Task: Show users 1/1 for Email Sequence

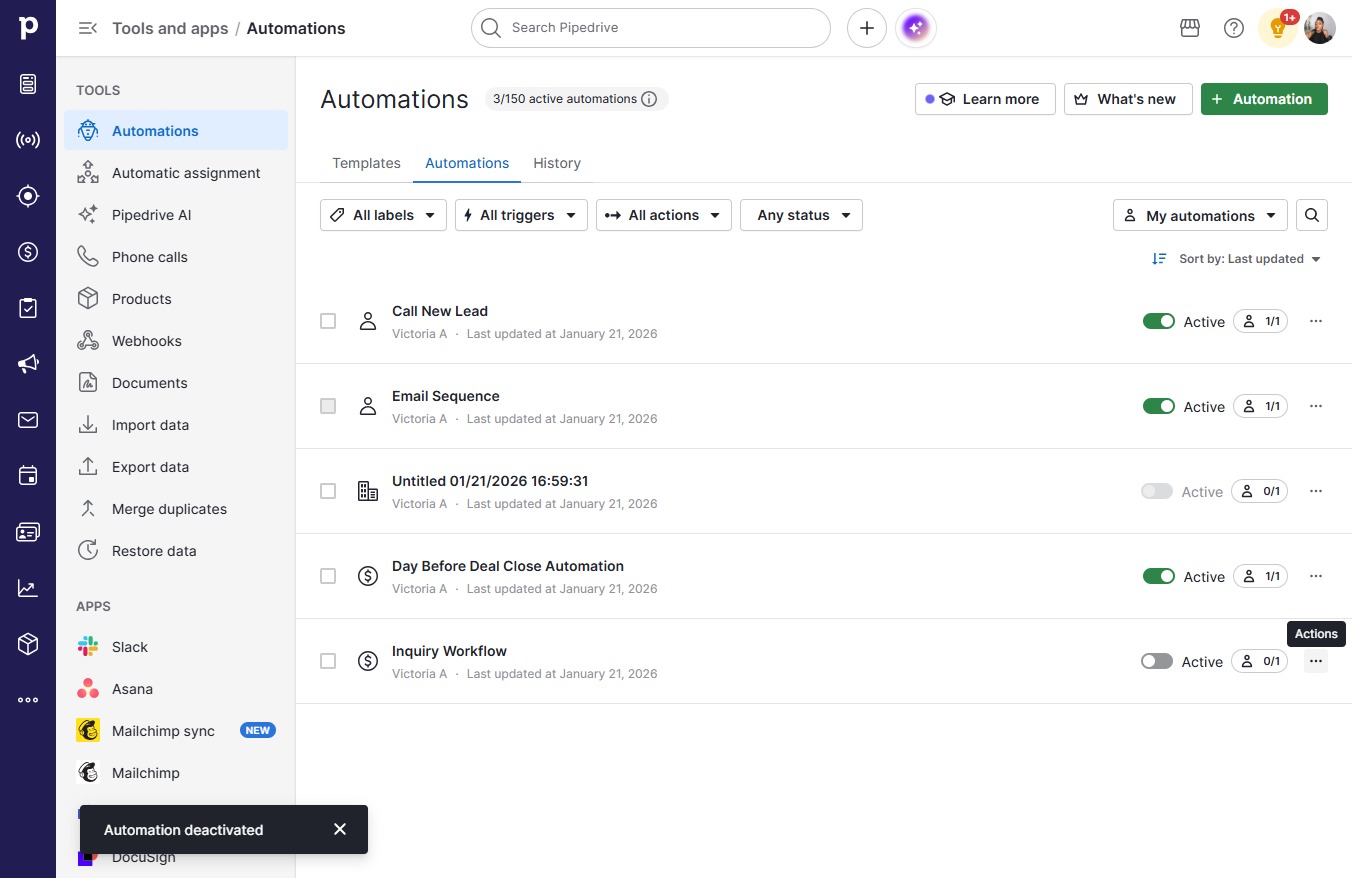Action: (1260, 406)
